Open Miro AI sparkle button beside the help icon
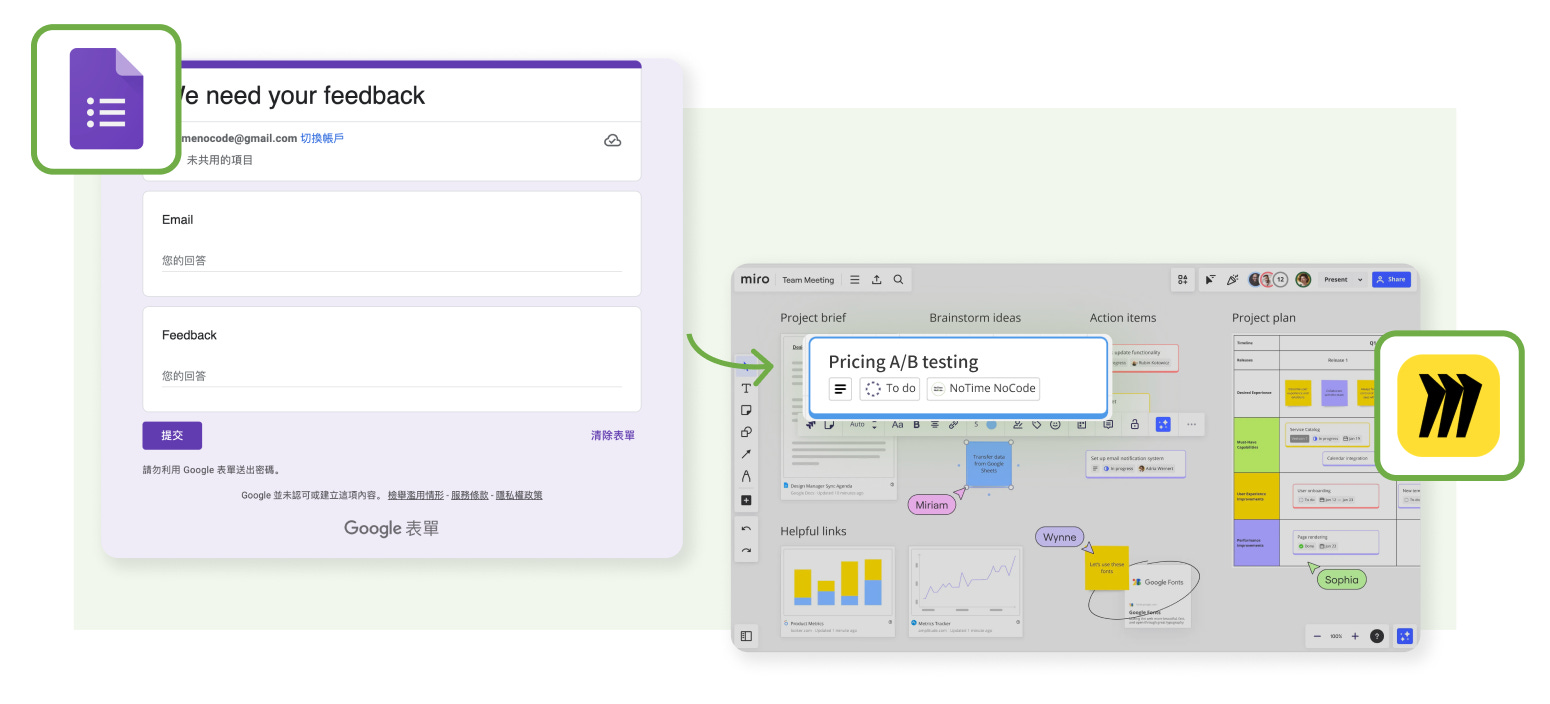Image resolution: width=1550 pixels, height=704 pixels. (1404, 636)
